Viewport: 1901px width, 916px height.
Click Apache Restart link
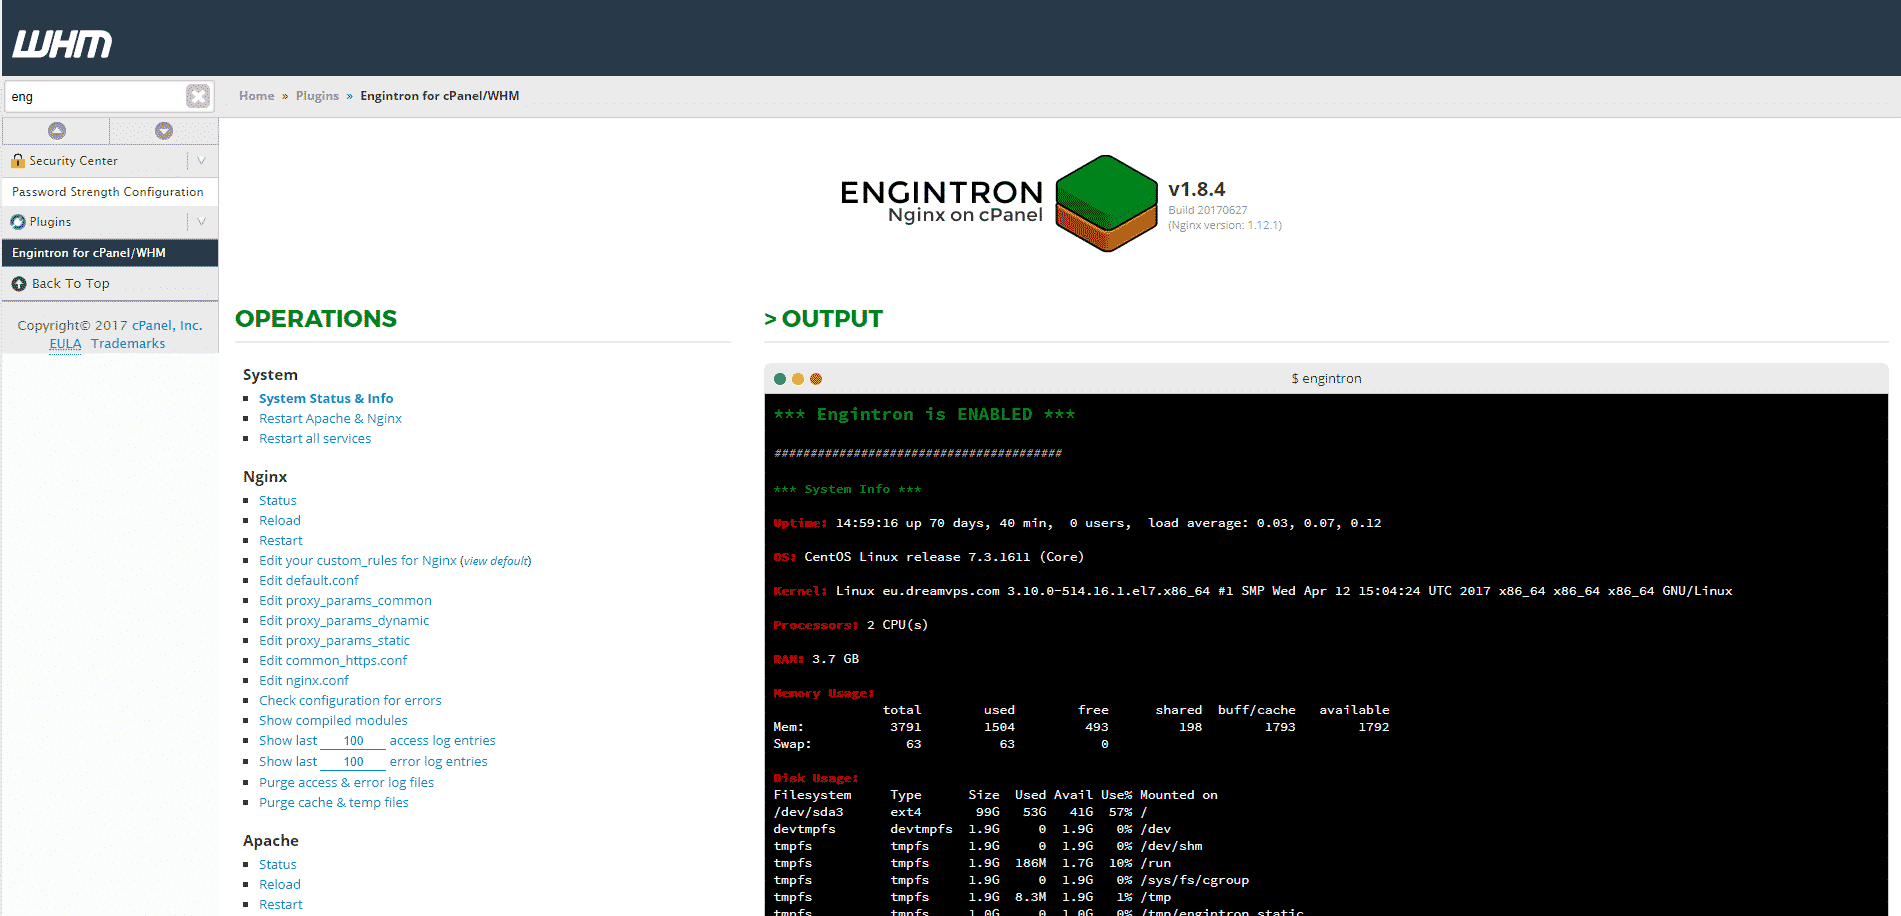point(281,905)
